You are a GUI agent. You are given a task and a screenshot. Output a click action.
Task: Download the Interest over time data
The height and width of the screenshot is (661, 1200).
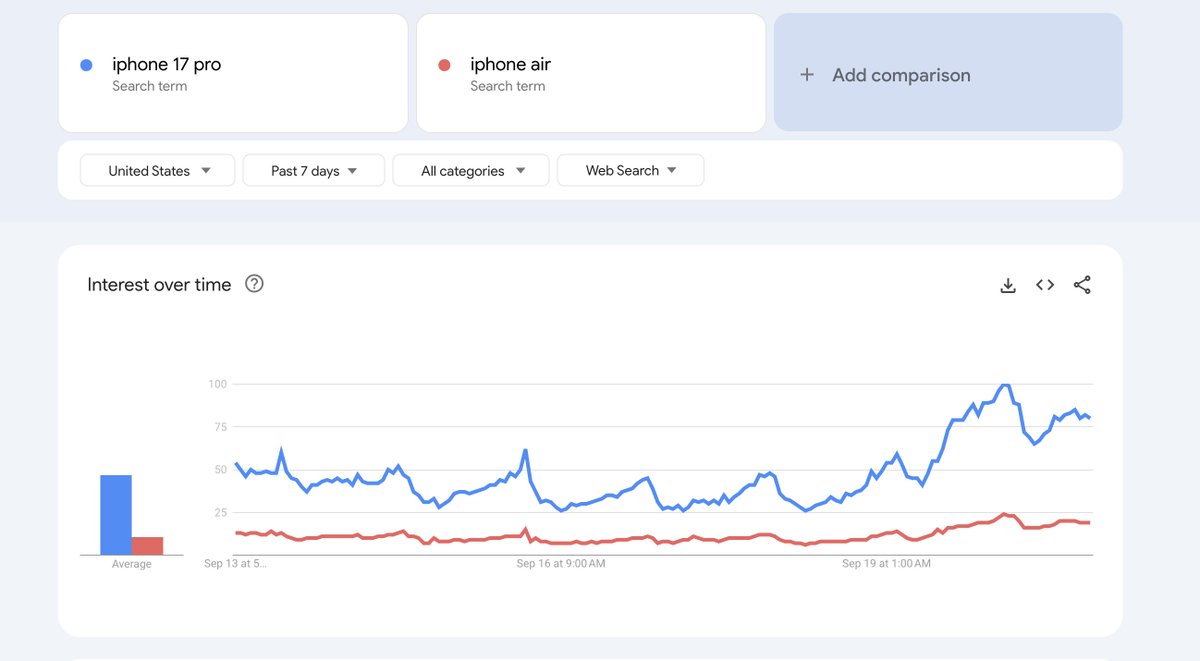[x=1008, y=285]
